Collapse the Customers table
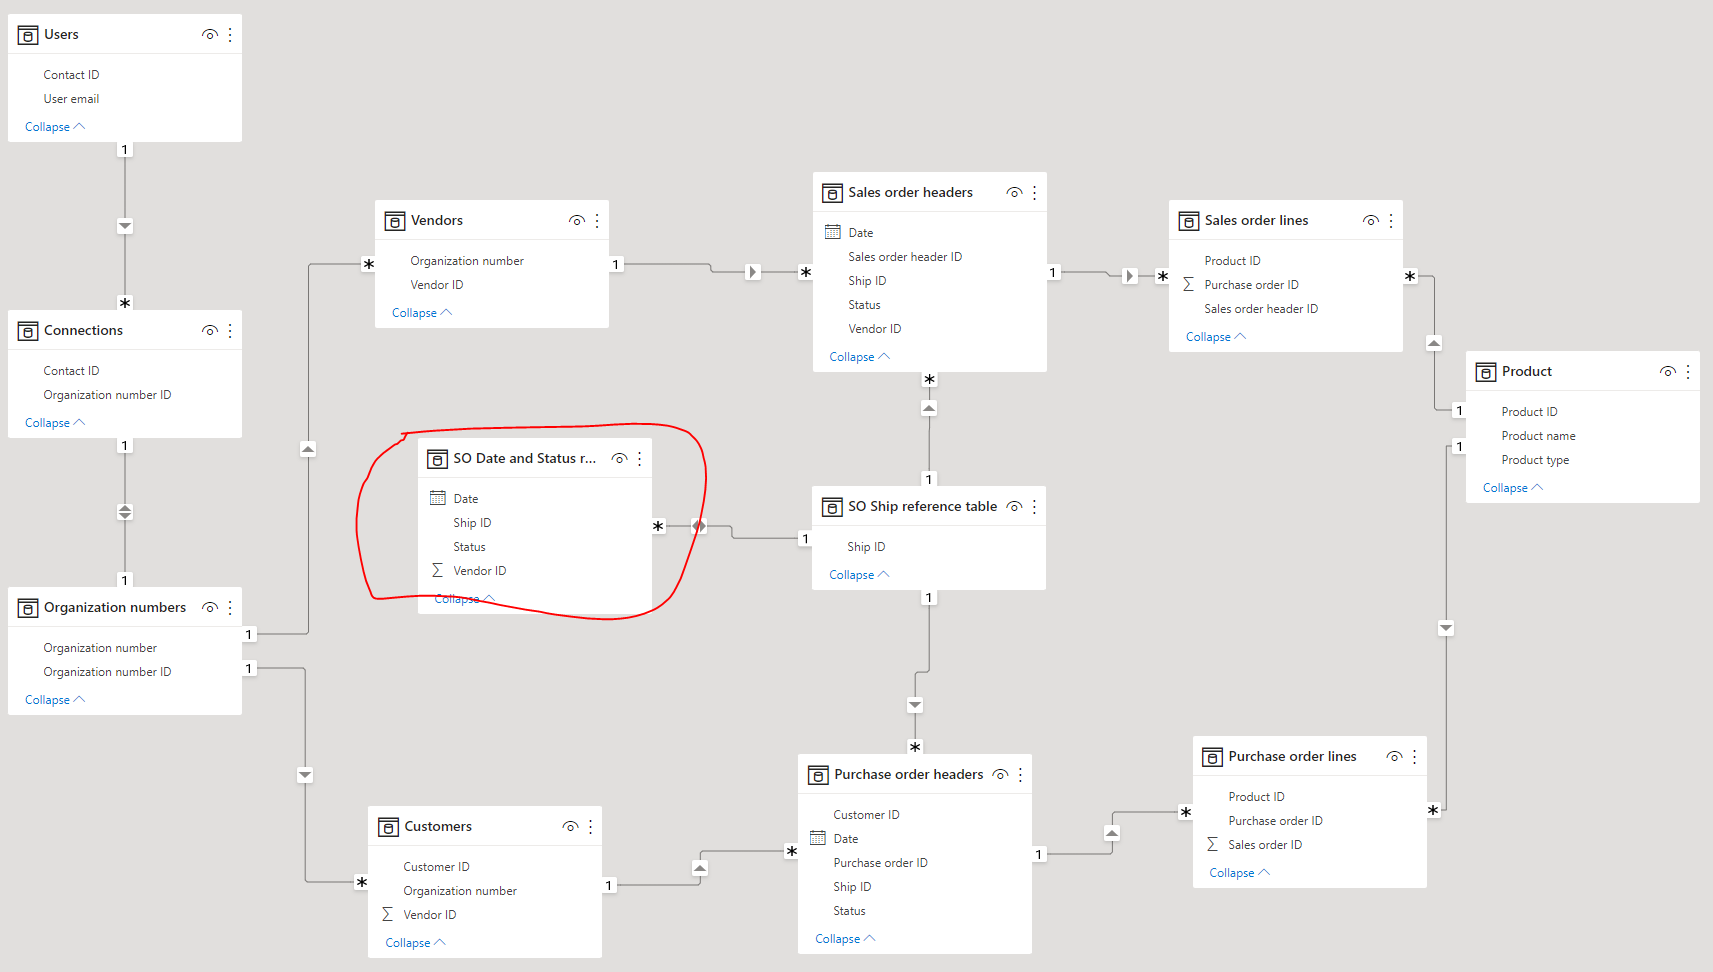 click(415, 943)
